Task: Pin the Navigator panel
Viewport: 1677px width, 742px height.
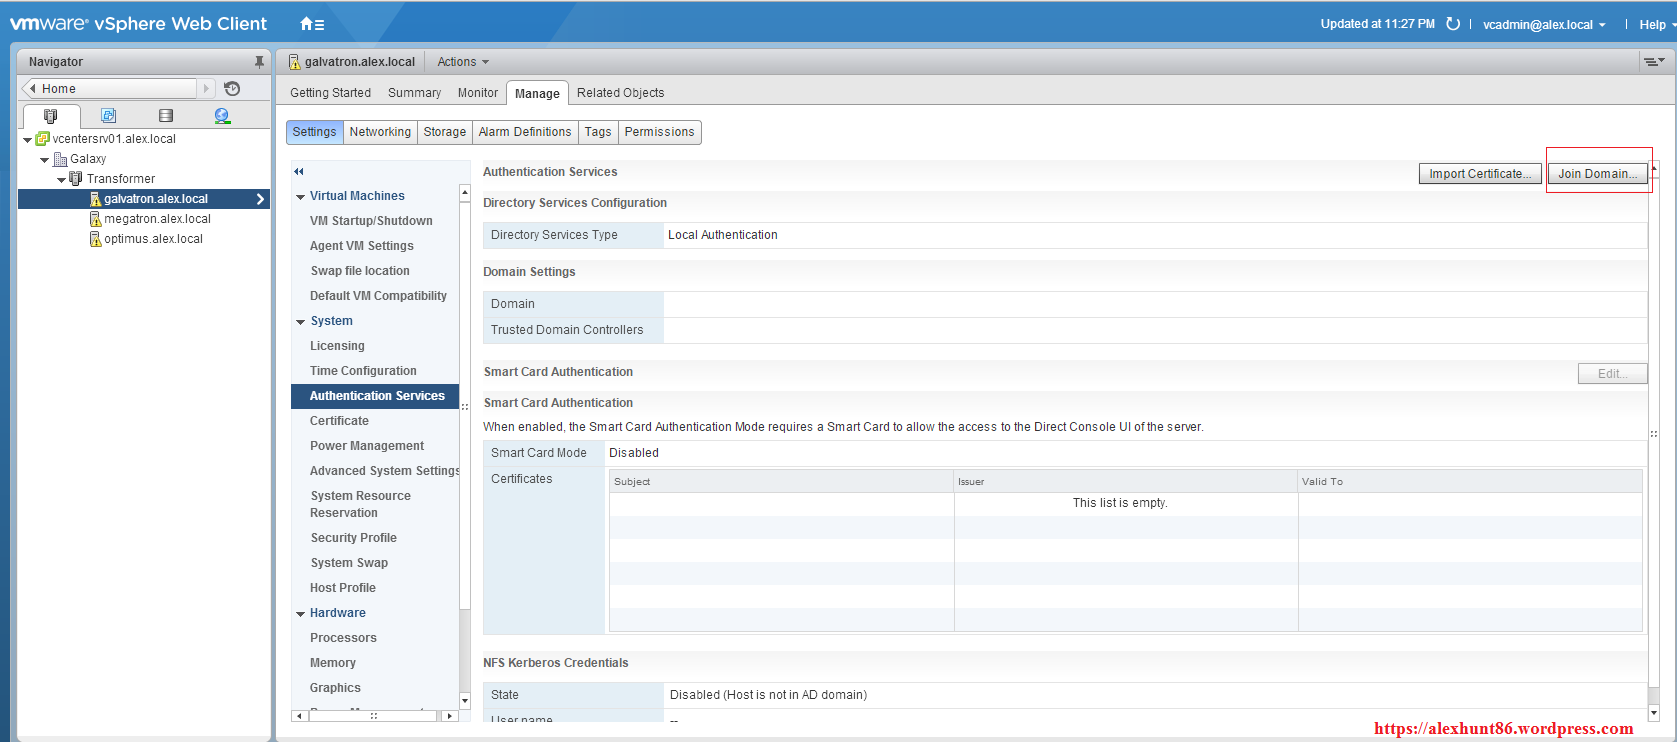Action: [x=259, y=62]
